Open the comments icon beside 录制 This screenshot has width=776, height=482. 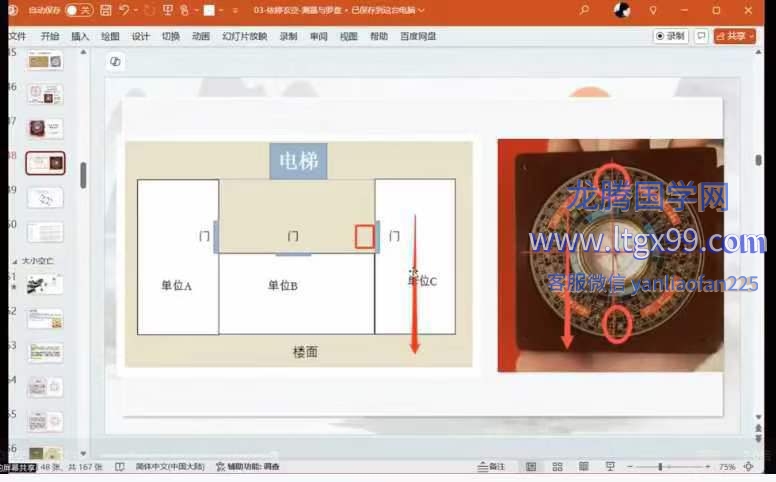pos(702,36)
